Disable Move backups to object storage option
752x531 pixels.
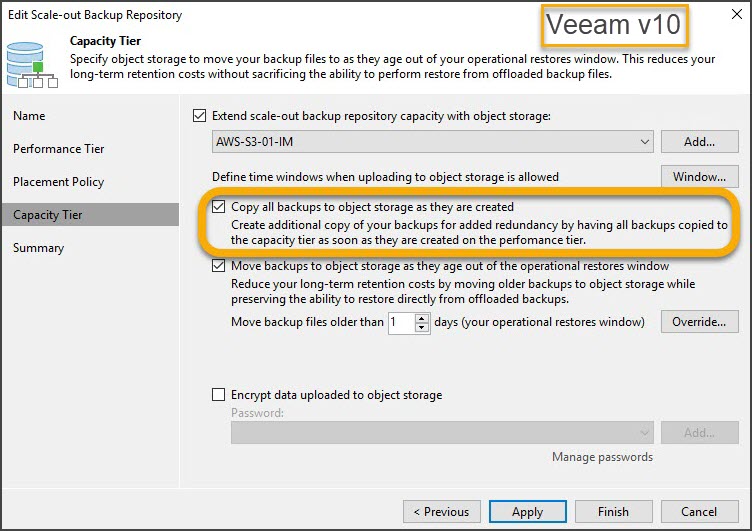coord(219,266)
